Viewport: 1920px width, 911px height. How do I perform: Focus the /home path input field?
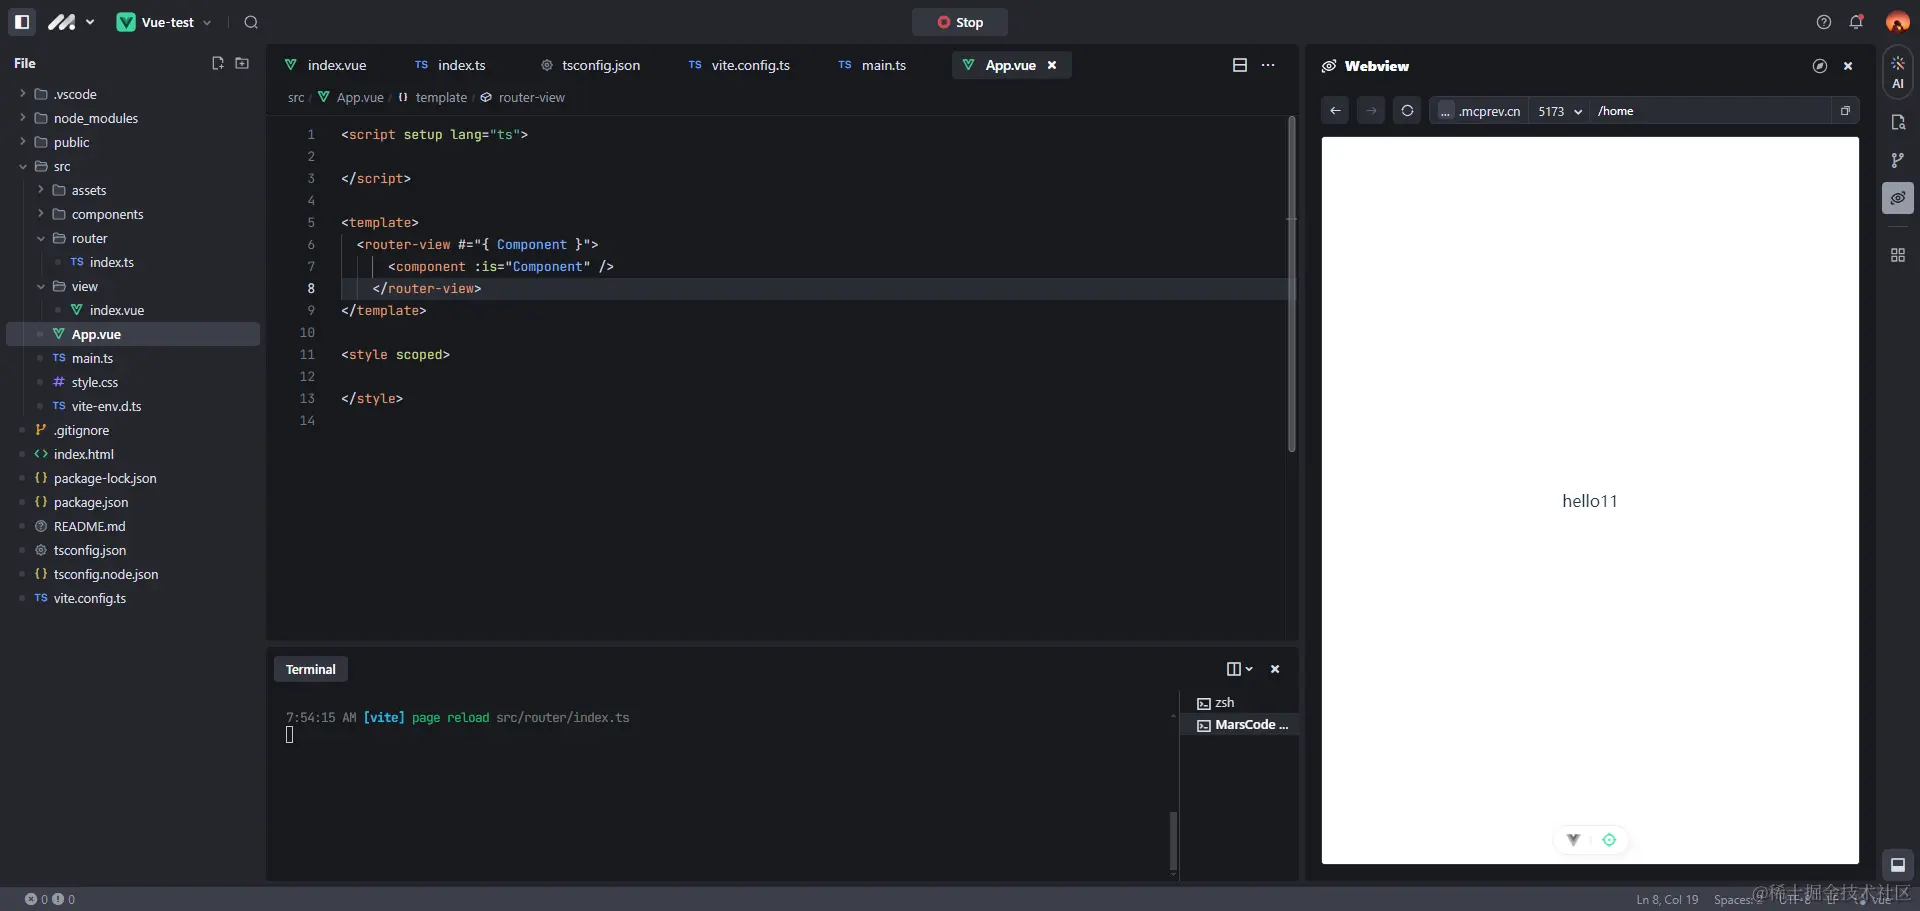tap(1711, 111)
